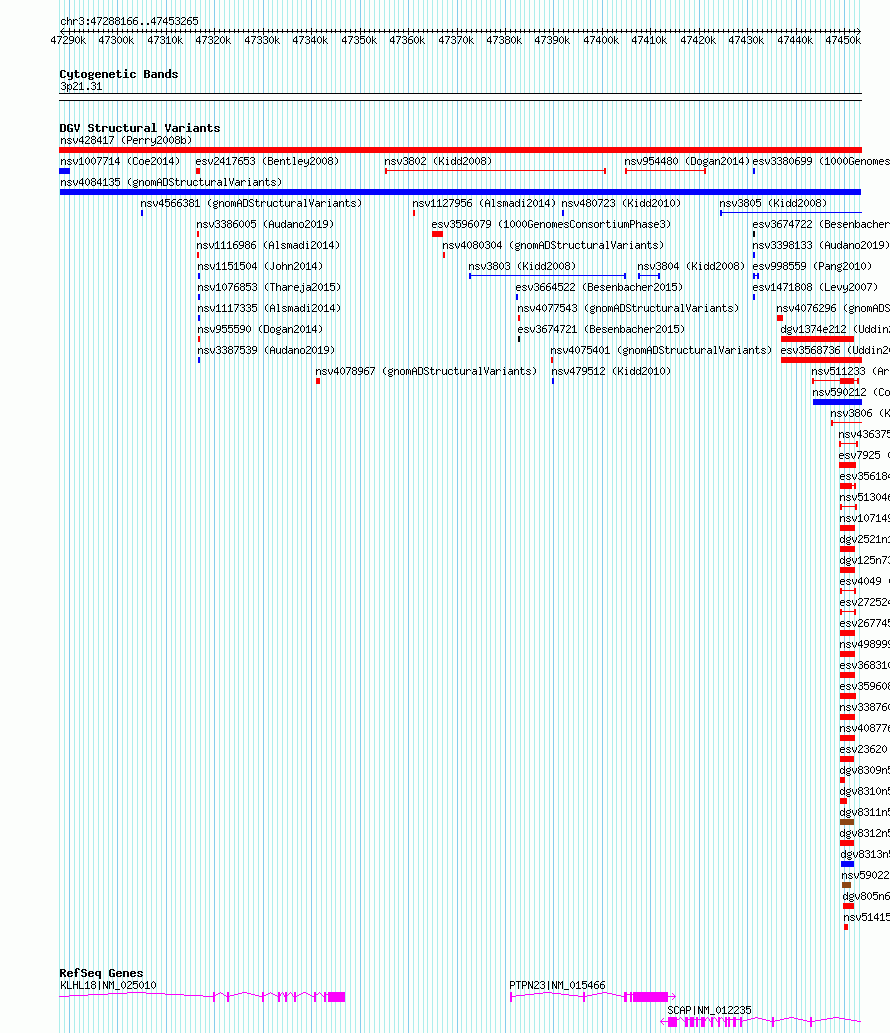Select esv3664522 (Besenbacher2015) label
This screenshot has height=1033, width=890.
coord(599,288)
